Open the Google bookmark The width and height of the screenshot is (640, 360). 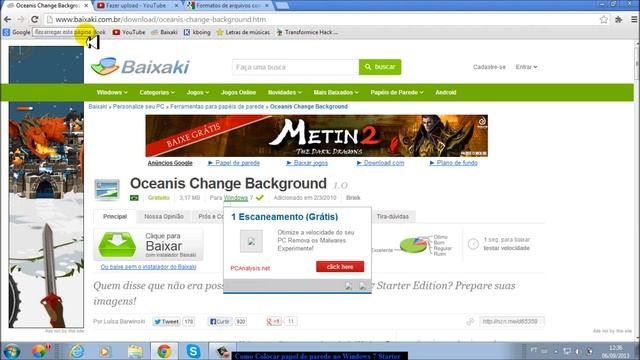coord(17,32)
